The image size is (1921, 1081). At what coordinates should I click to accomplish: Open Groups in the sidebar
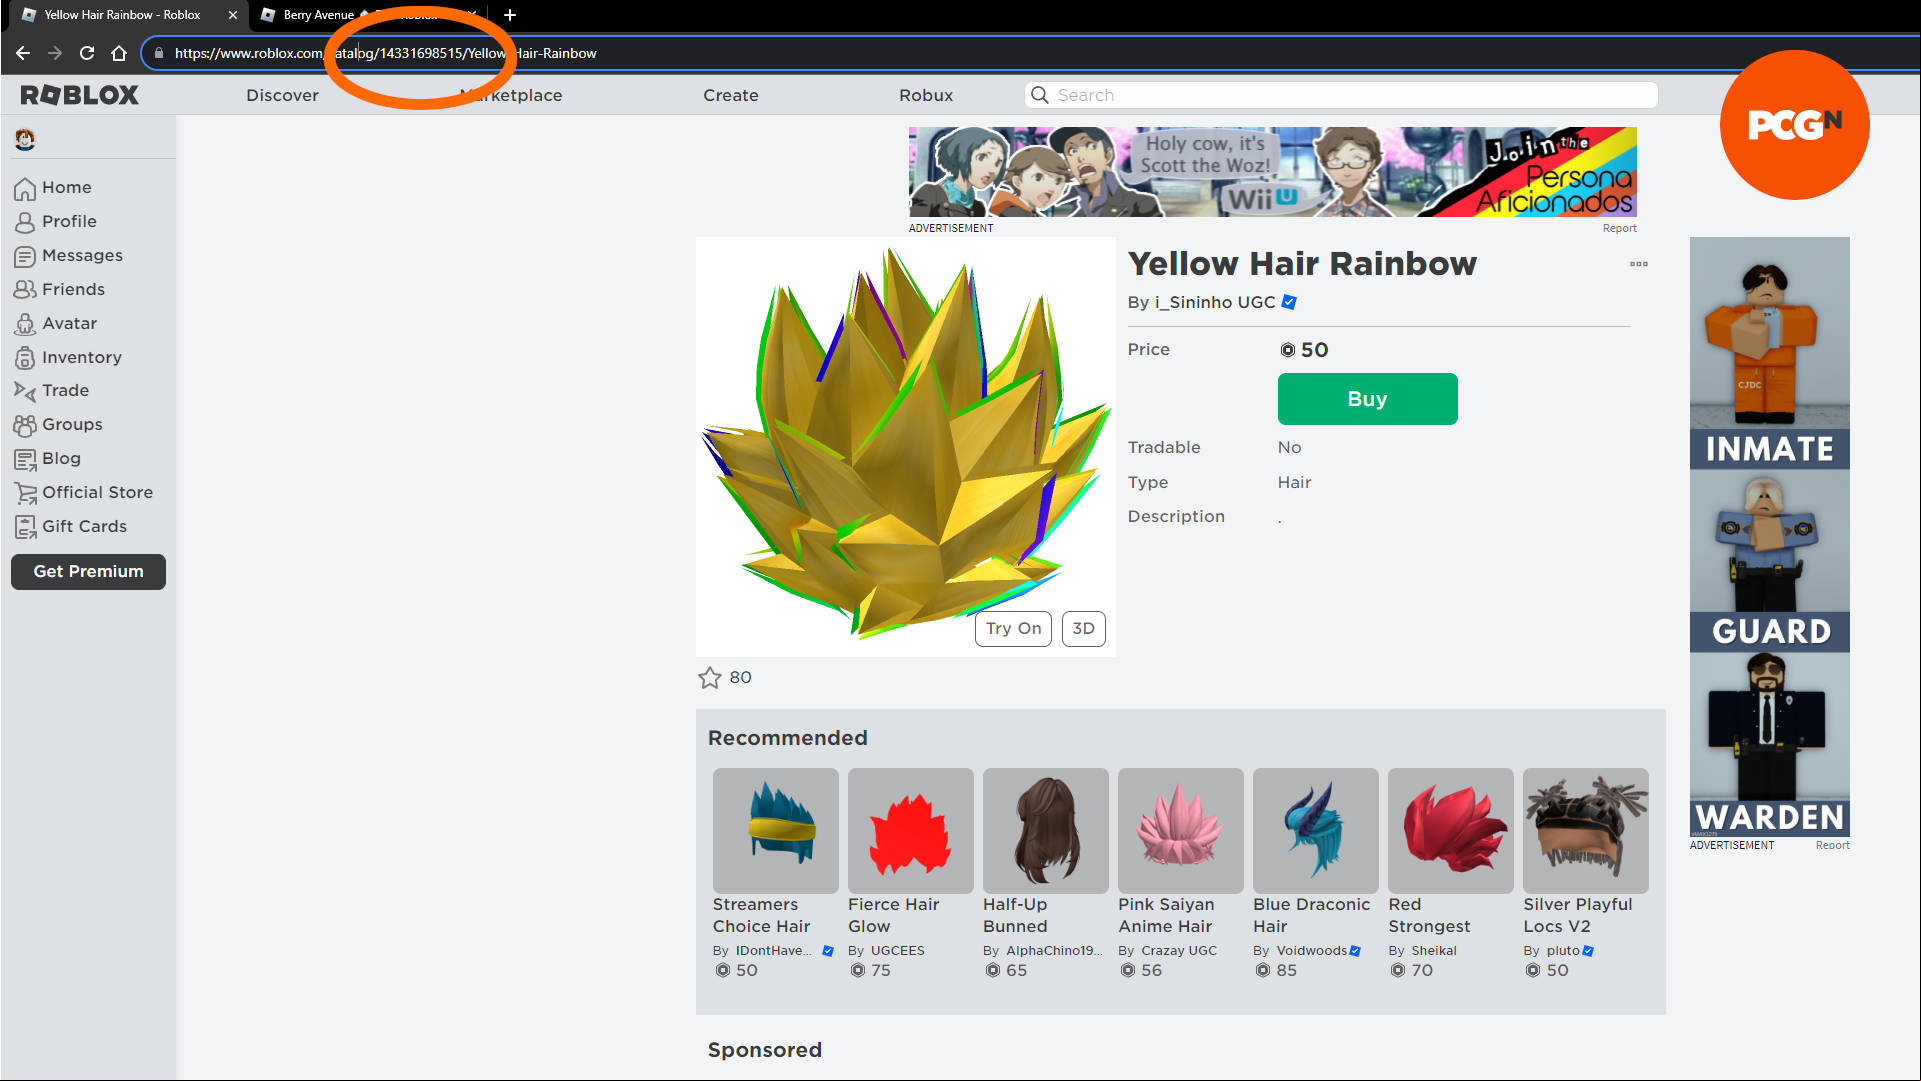[x=59, y=424]
